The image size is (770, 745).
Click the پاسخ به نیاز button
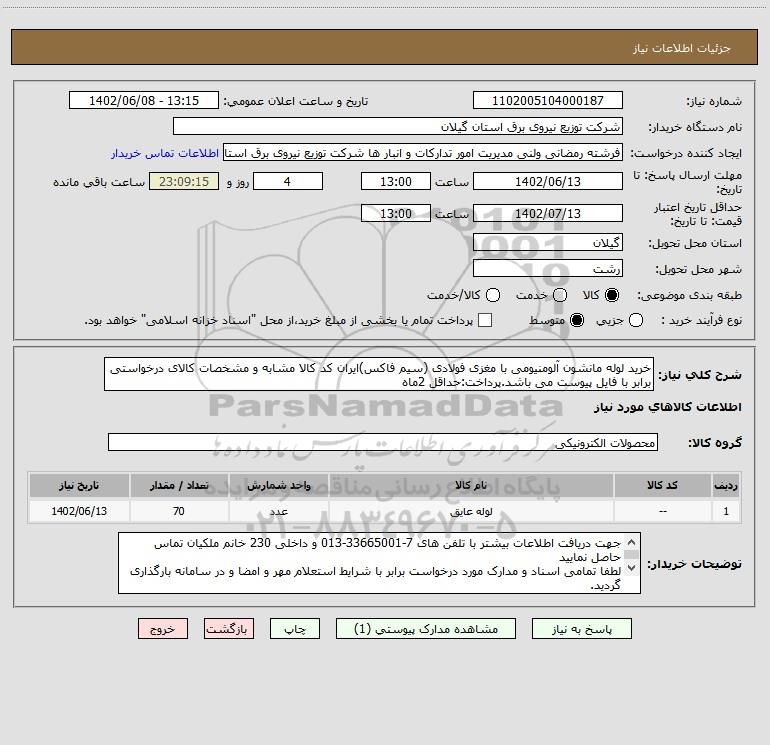[581, 629]
